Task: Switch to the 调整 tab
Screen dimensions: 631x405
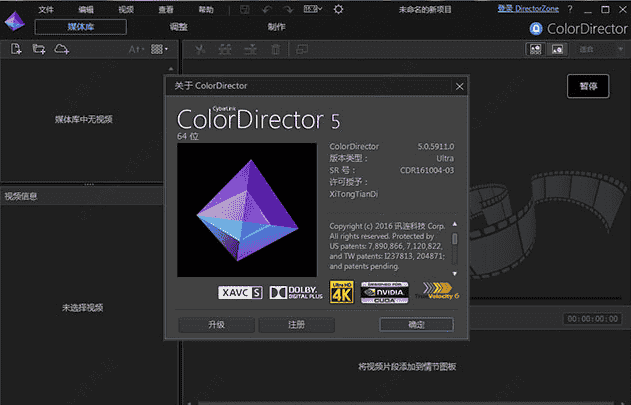Action: [178, 27]
